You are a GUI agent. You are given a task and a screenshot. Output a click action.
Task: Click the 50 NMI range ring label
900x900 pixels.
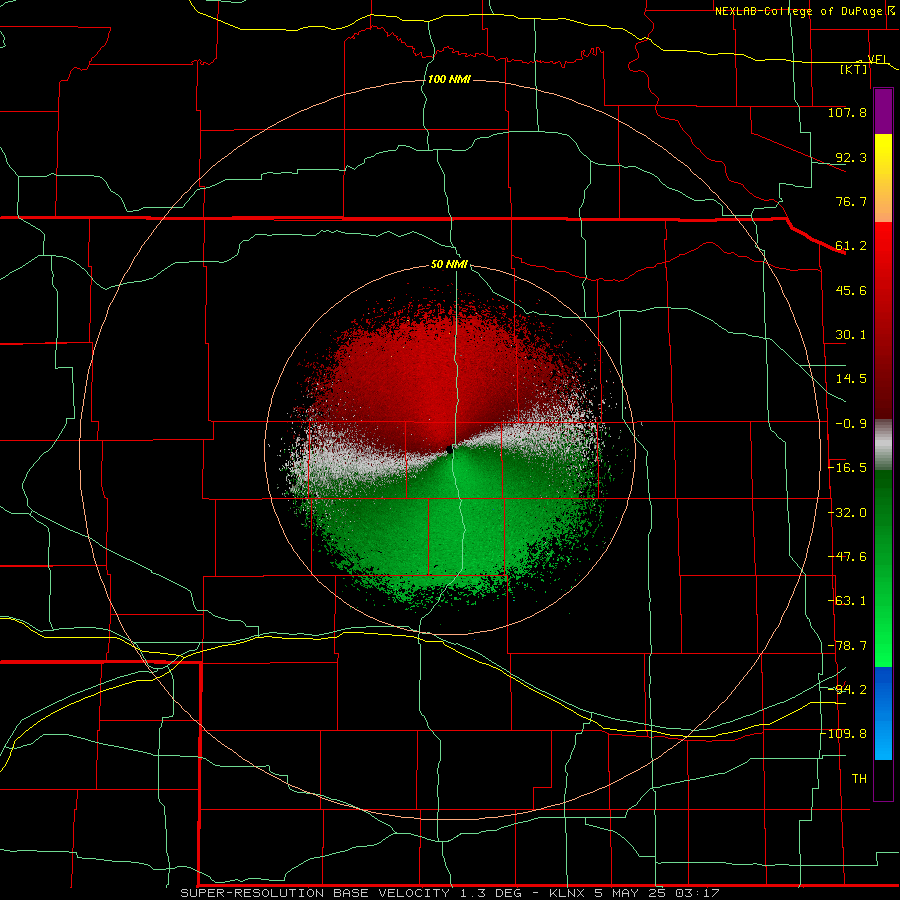point(449,265)
